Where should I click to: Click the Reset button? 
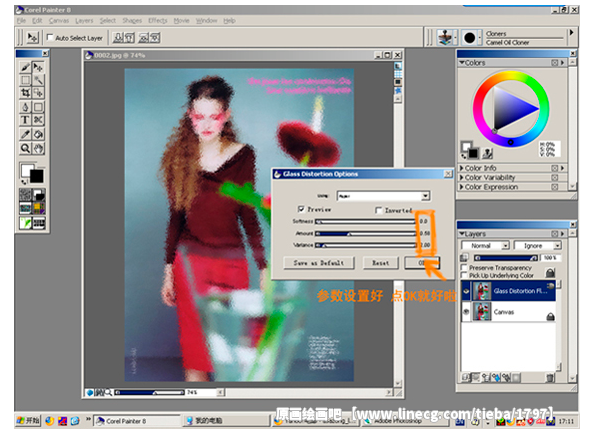(x=381, y=263)
